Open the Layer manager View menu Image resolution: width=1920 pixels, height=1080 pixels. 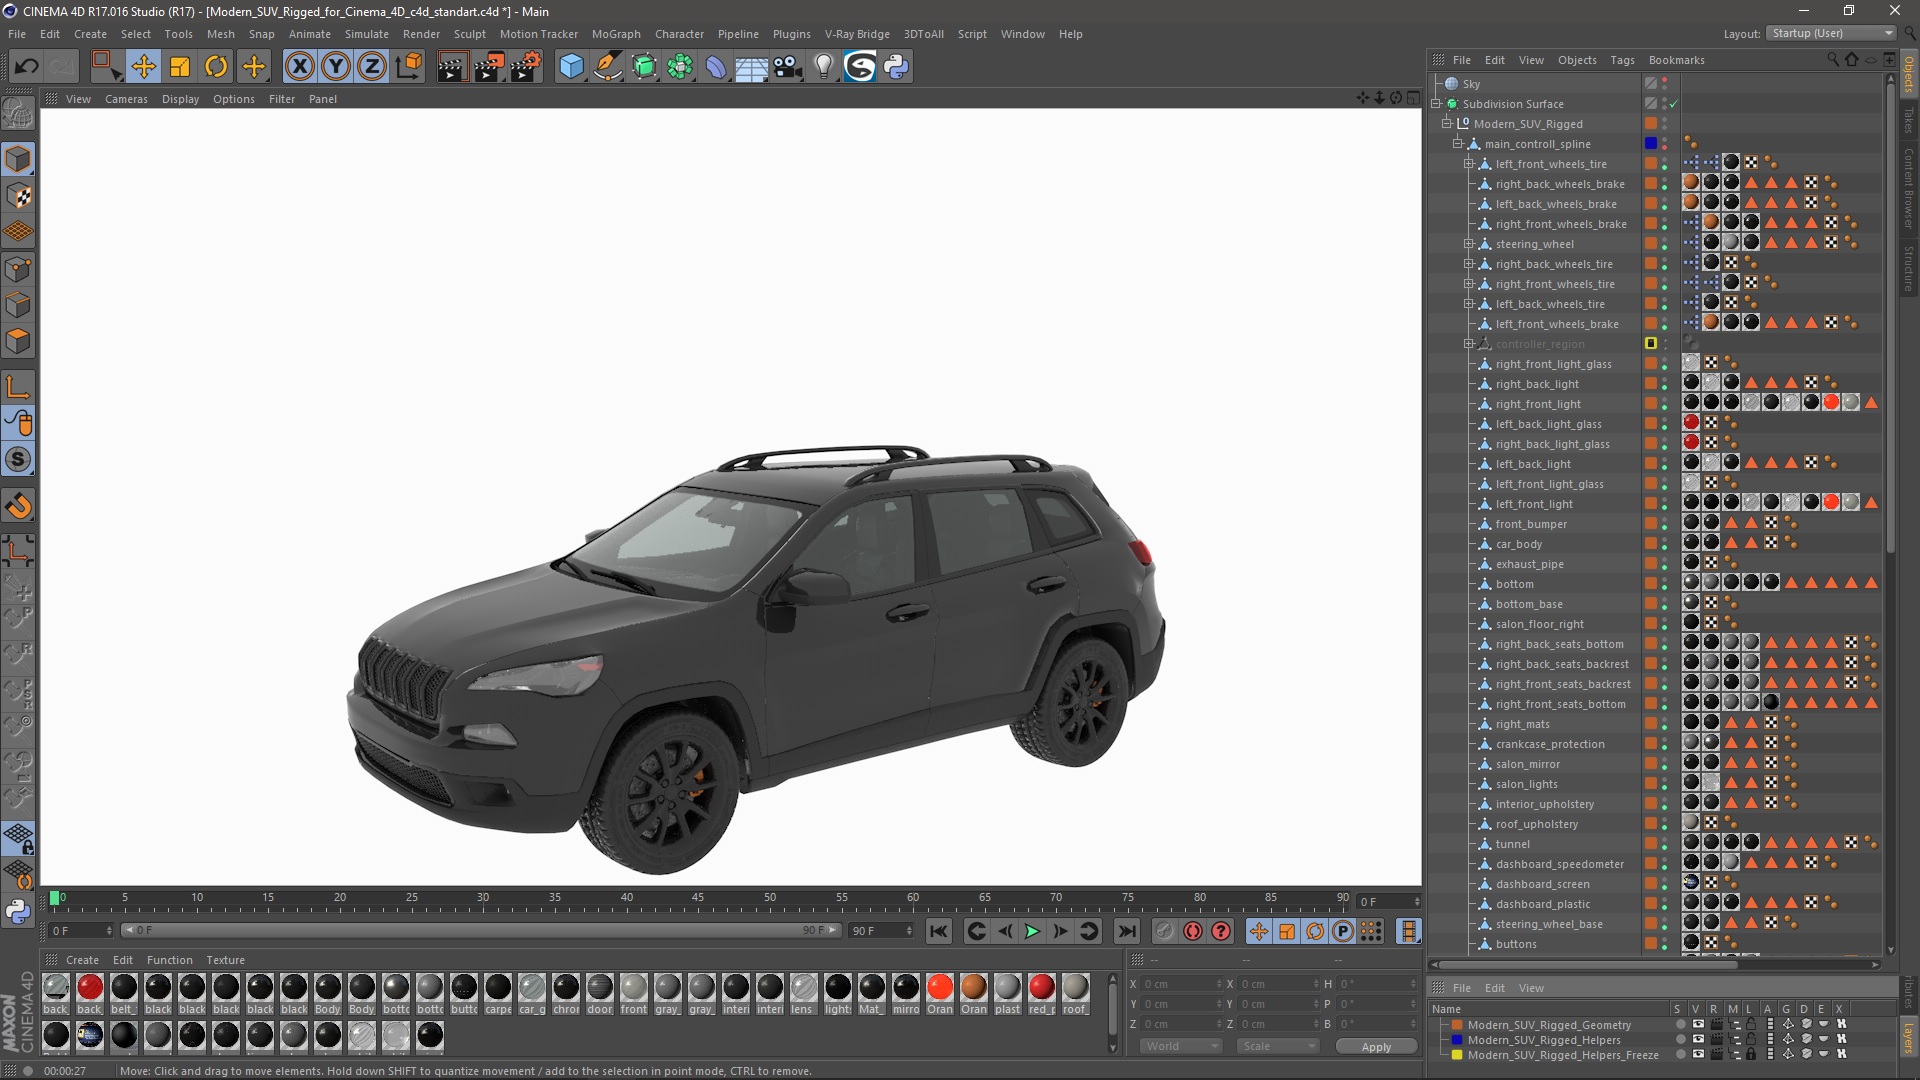(x=1531, y=988)
